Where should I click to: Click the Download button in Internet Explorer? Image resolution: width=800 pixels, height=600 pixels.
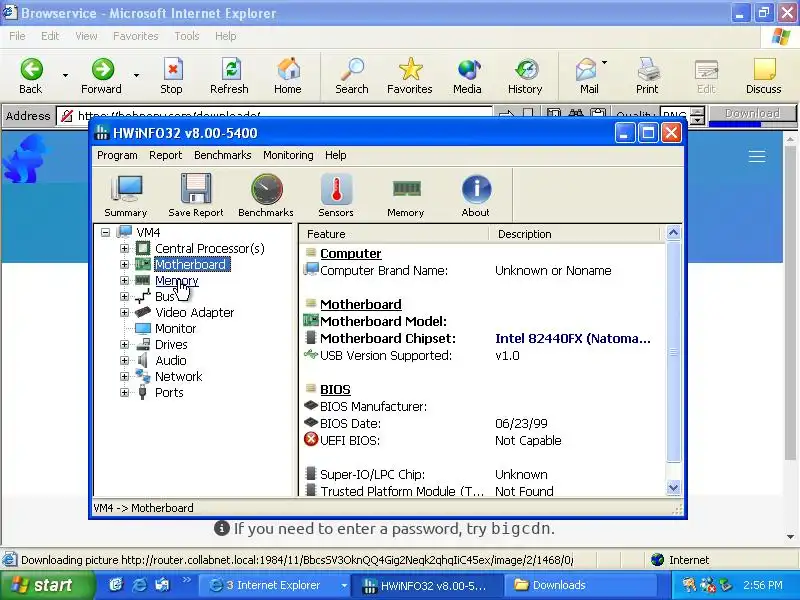[753, 113]
